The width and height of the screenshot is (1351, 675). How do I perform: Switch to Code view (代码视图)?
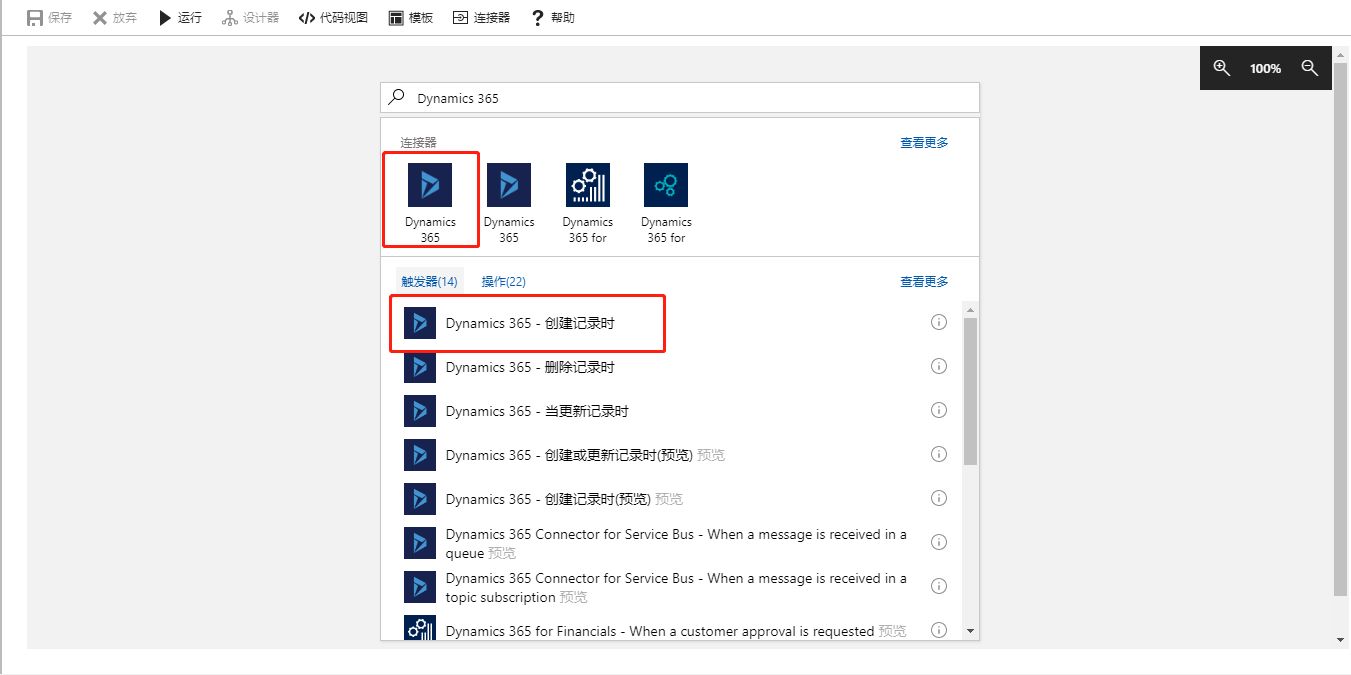(x=333, y=18)
